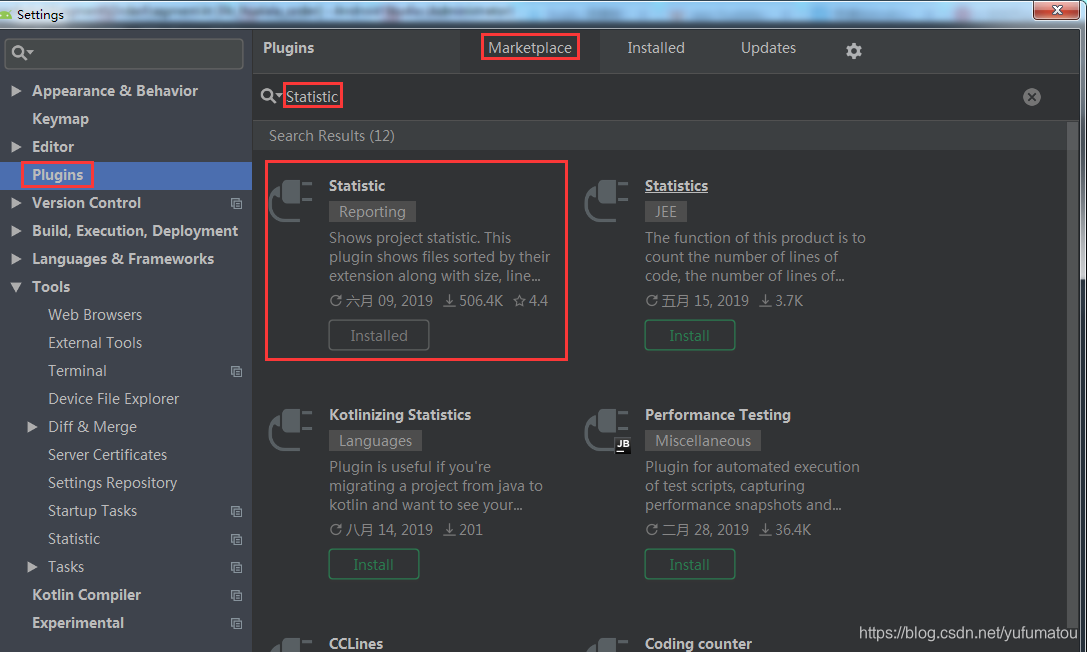Click the Kotlinizing Statistics plugin icon

(x=290, y=430)
